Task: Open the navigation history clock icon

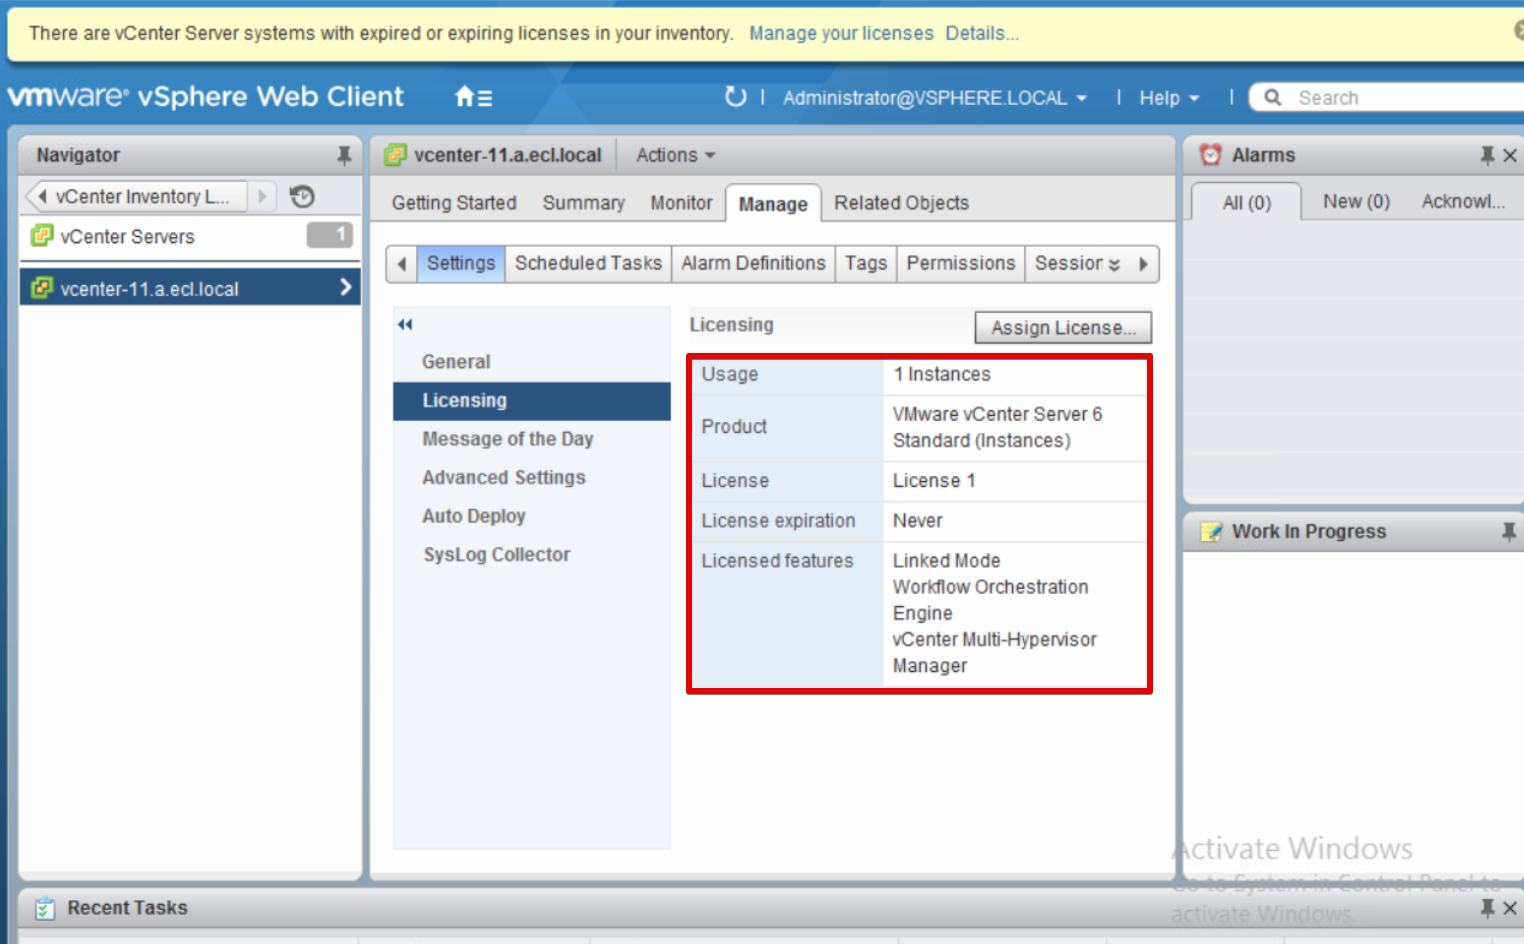Action: click(302, 196)
